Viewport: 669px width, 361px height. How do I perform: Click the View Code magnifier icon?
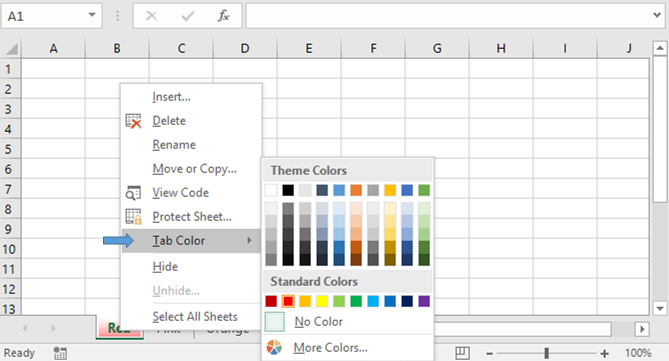pyautogui.click(x=133, y=193)
